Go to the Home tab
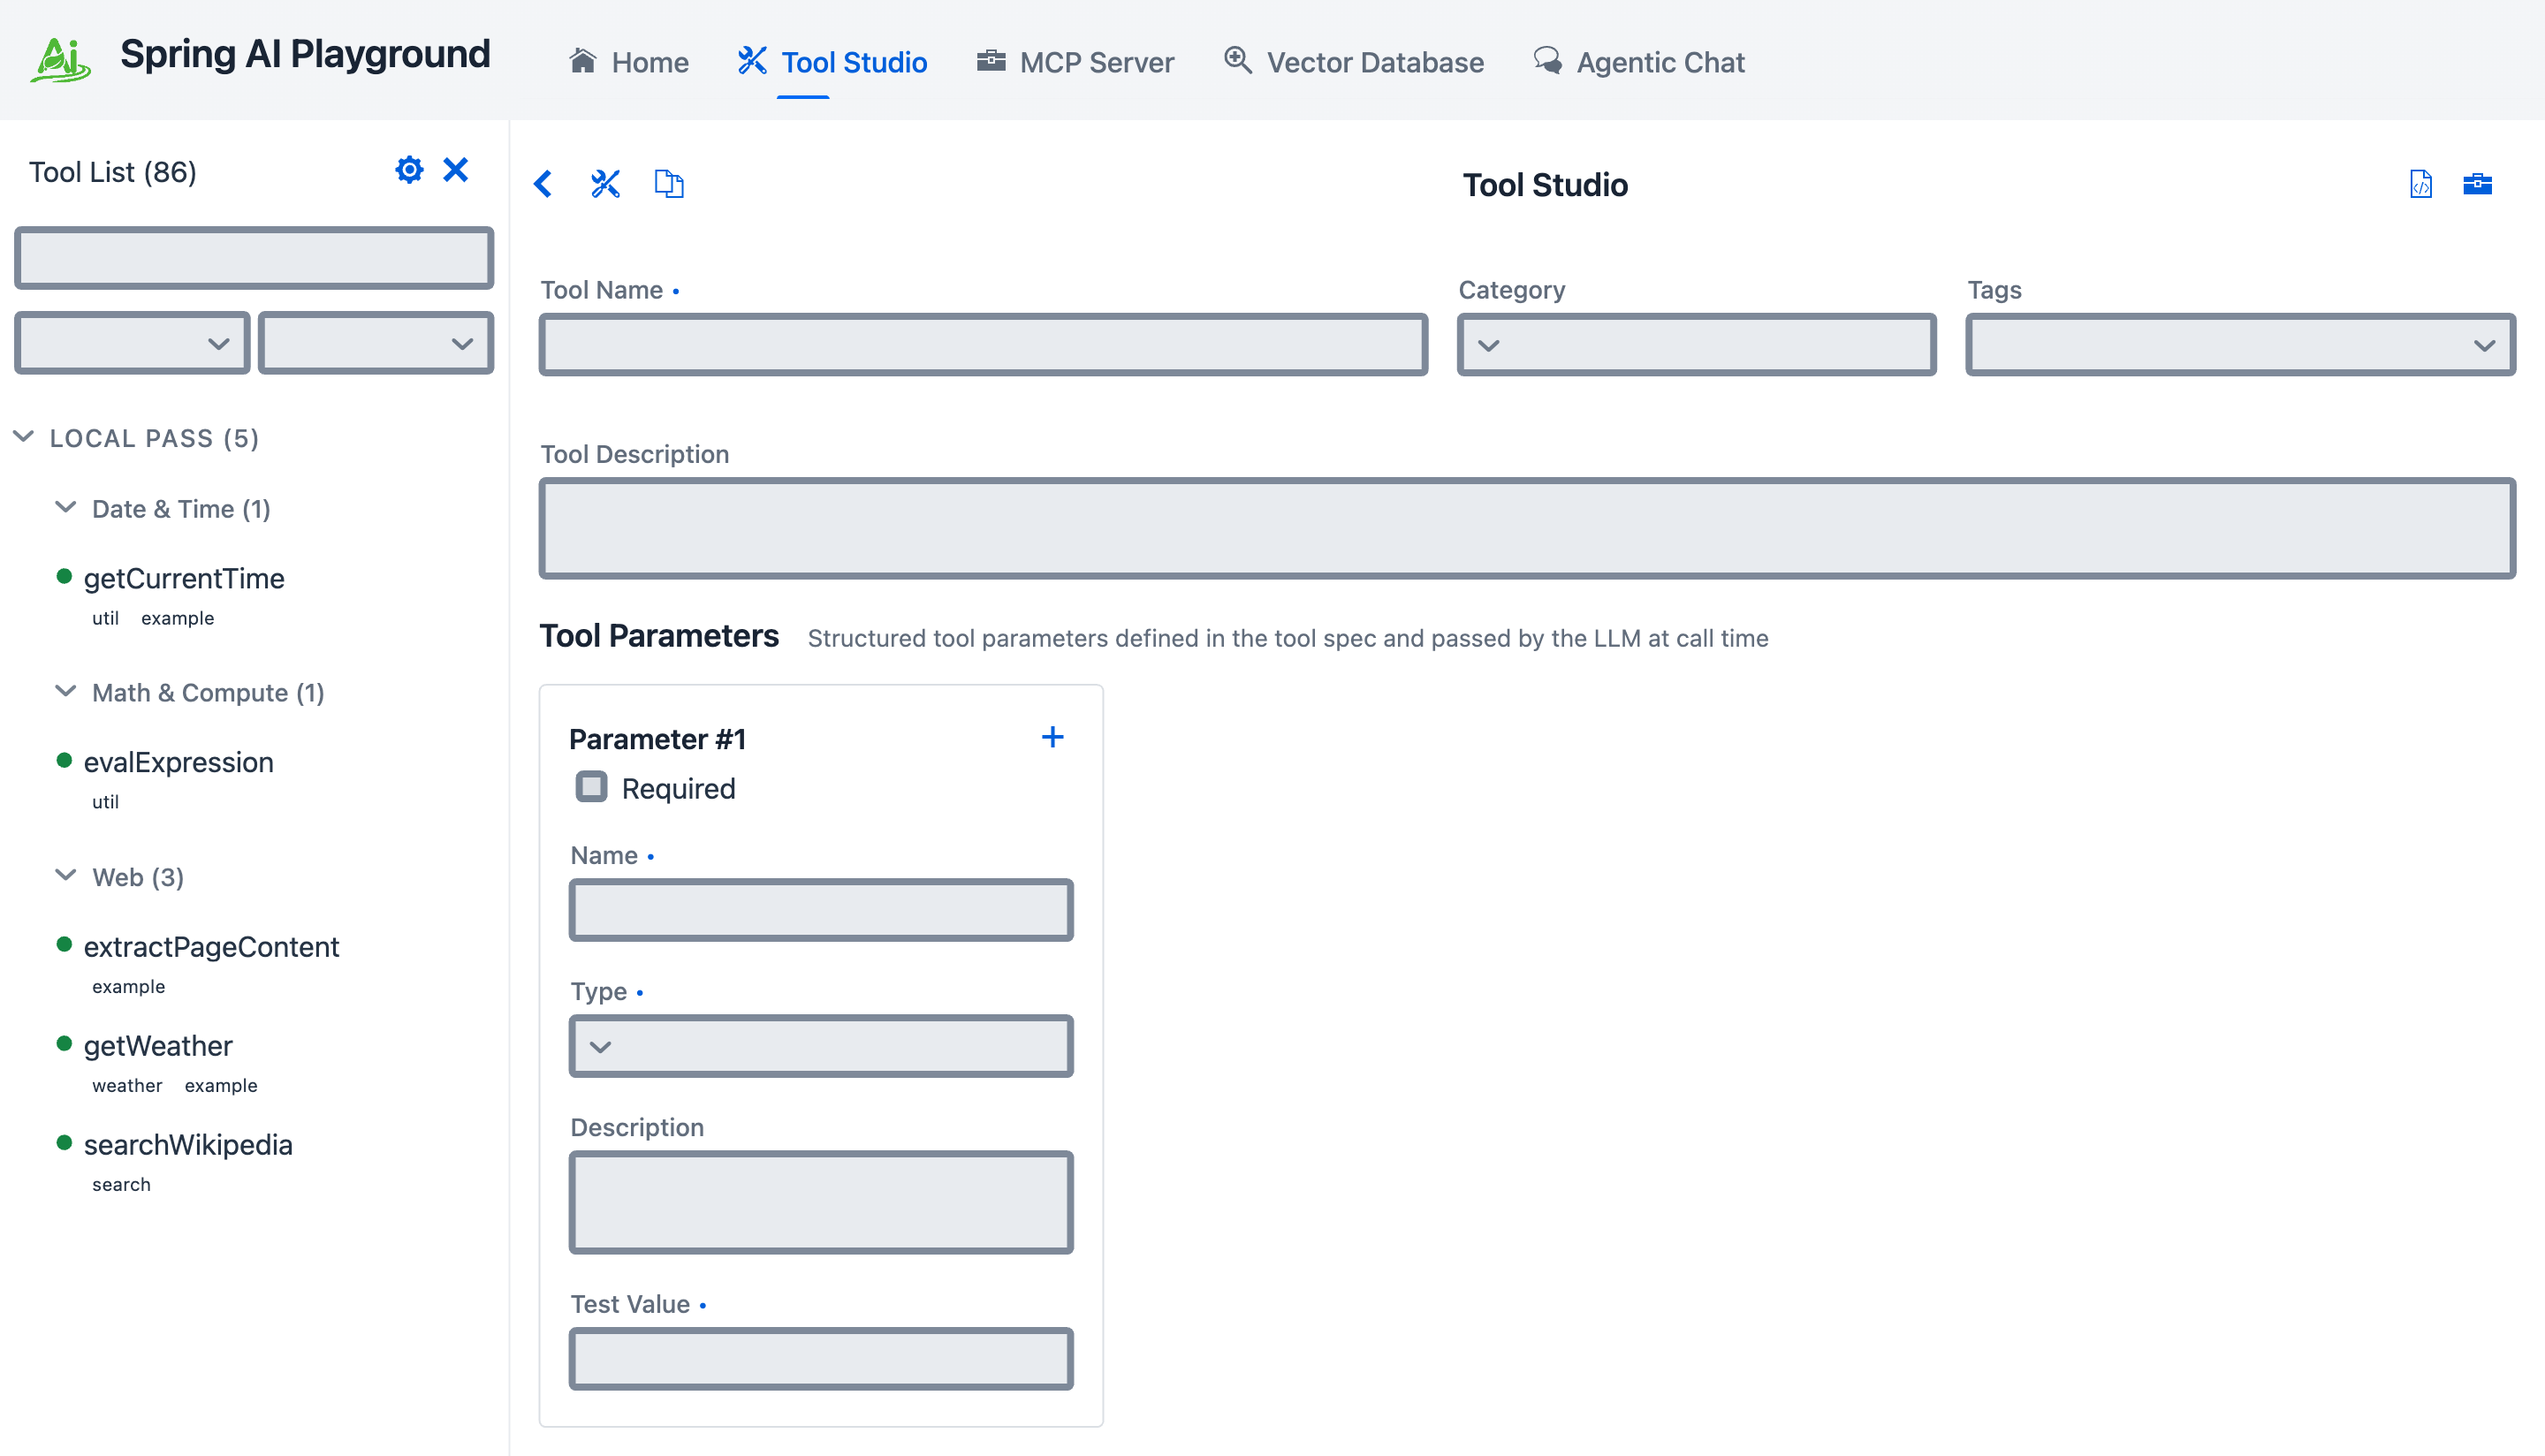 628,62
